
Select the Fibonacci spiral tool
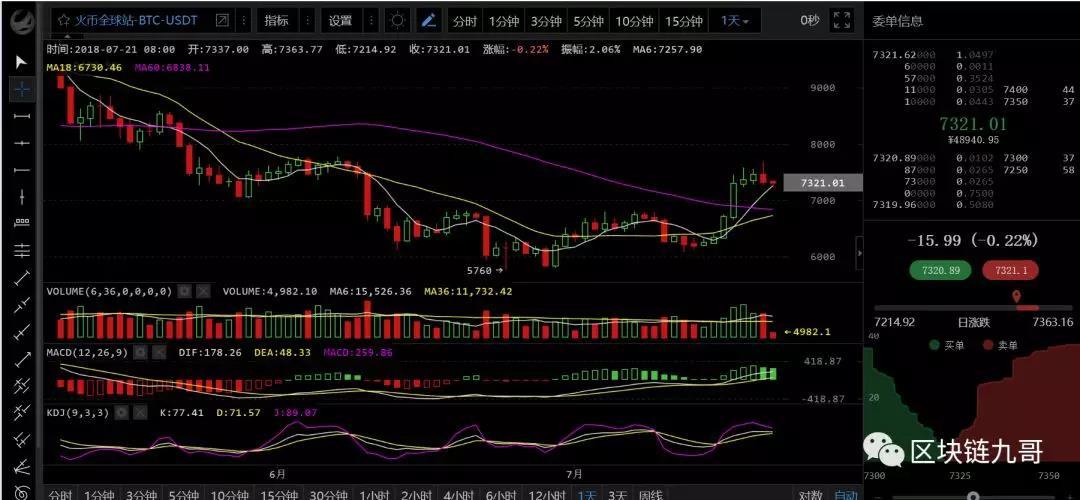[x=22, y=492]
